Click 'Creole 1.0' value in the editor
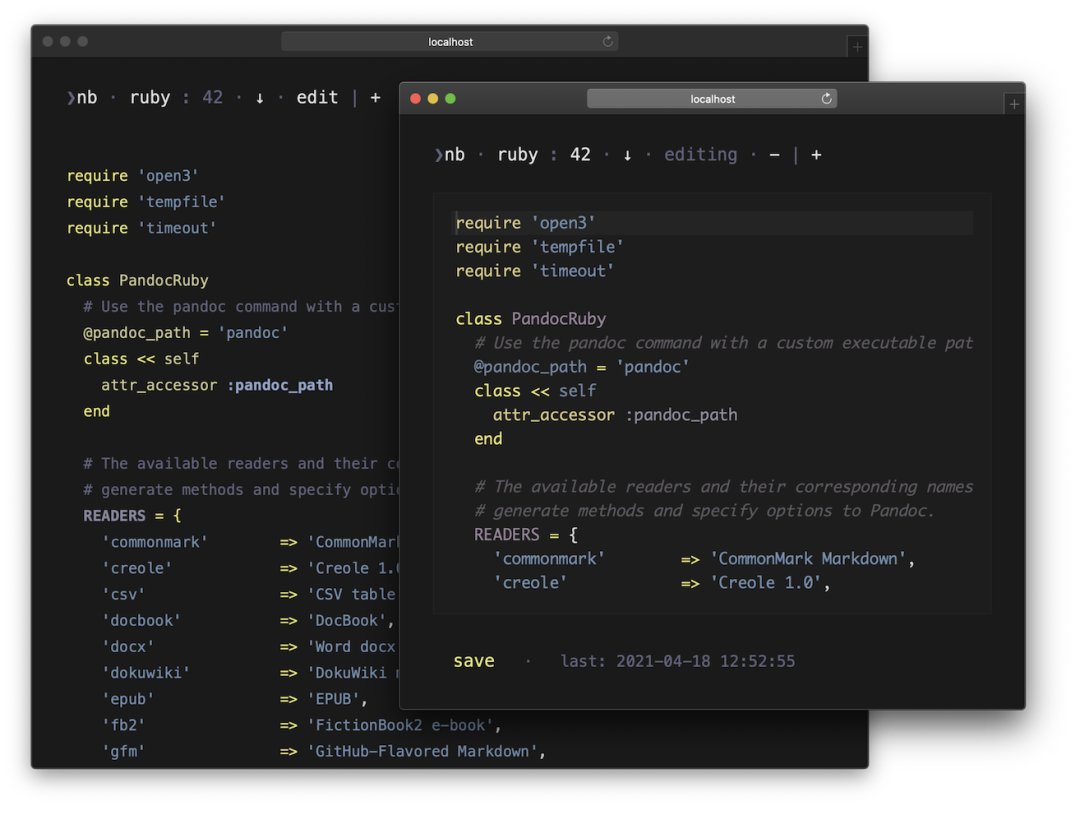This screenshot has height=815, width=1080. [766, 583]
